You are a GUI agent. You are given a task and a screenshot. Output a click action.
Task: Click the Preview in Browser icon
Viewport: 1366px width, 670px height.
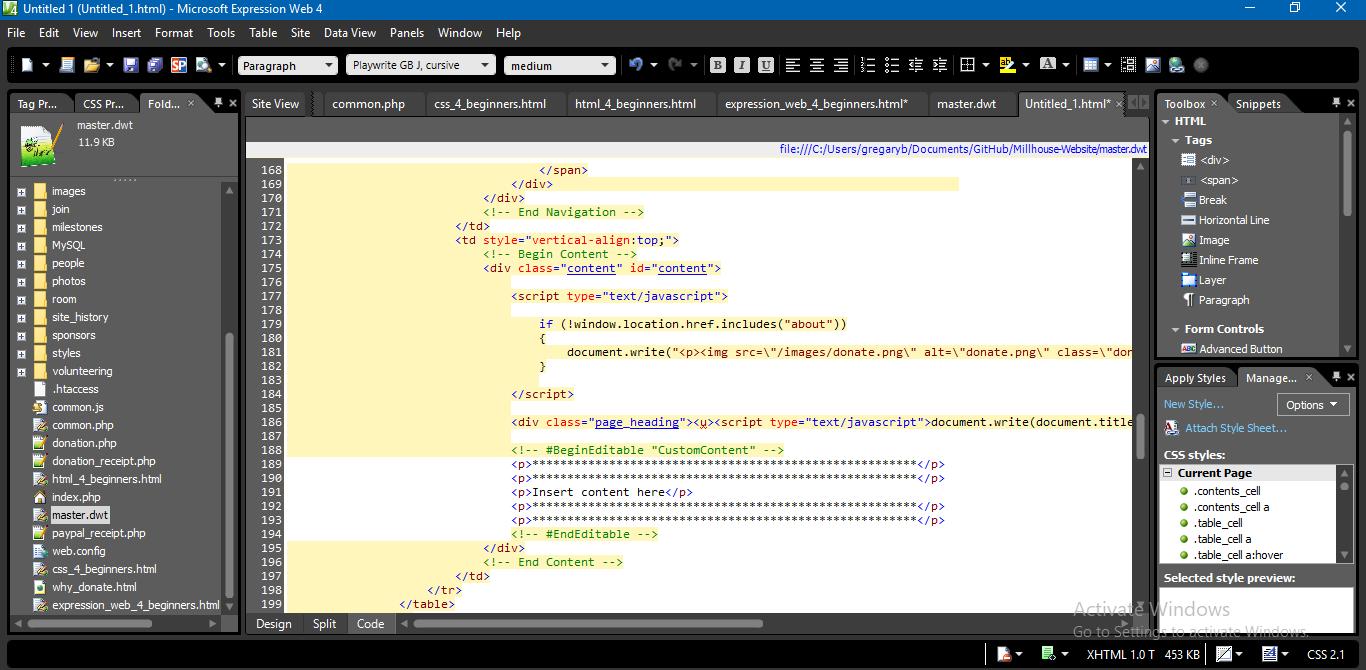point(204,65)
